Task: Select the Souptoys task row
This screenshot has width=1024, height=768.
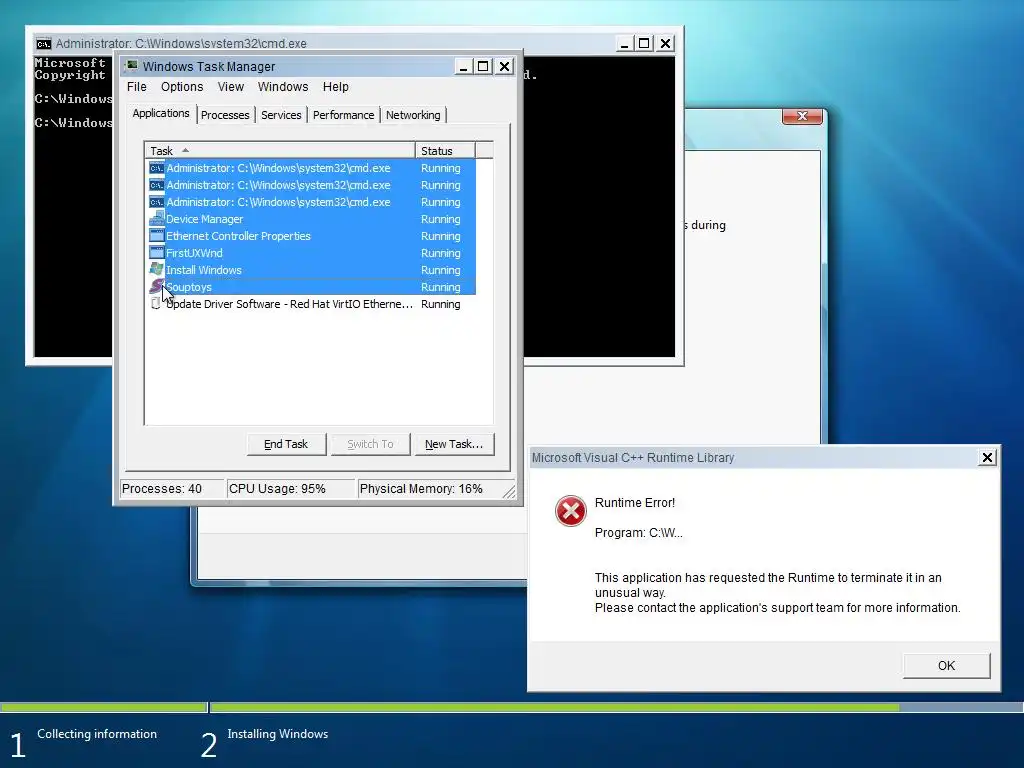Action: click(x=312, y=287)
